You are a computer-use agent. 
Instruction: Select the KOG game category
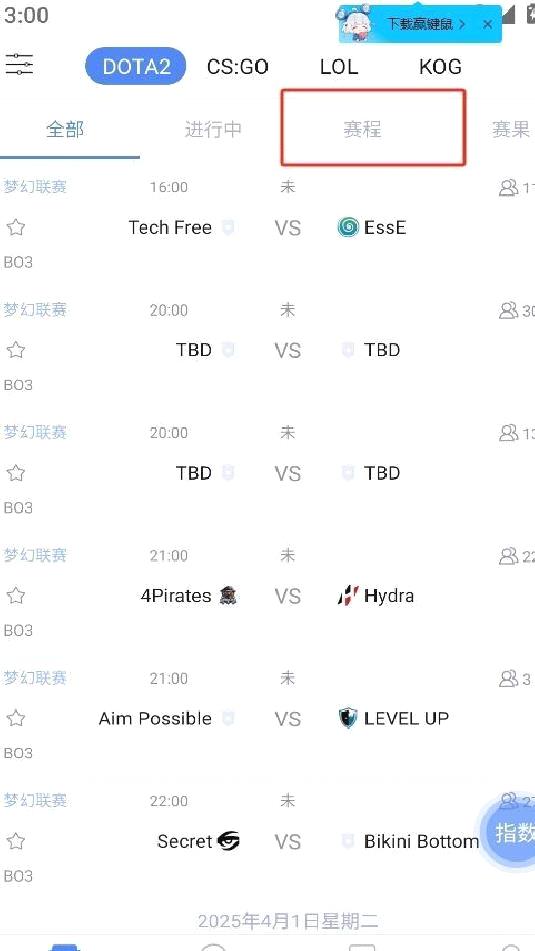point(440,66)
